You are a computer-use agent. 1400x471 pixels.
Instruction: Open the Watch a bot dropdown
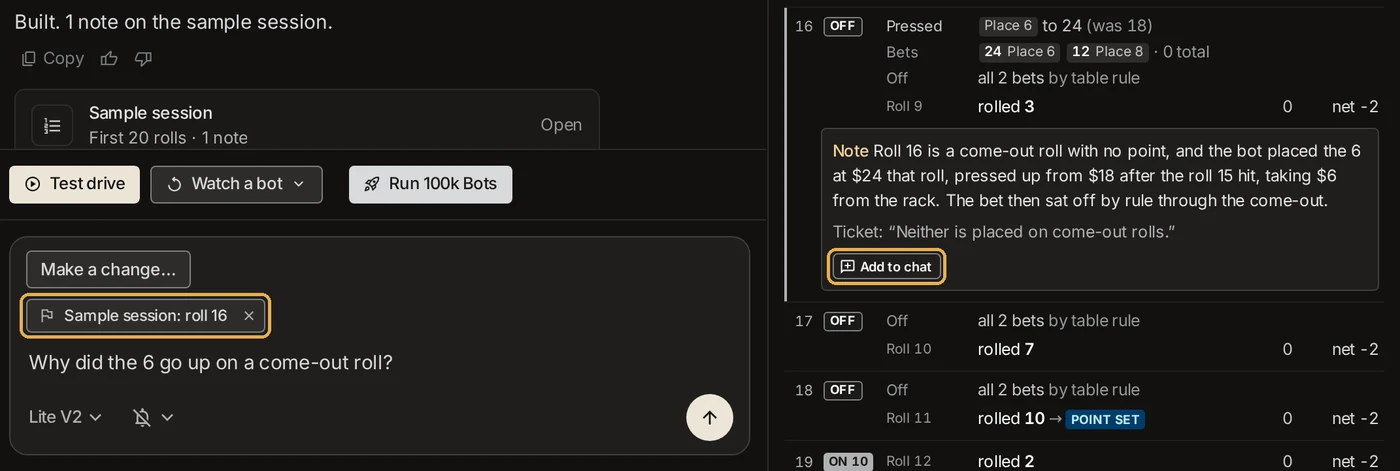pyautogui.click(x=237, y=184)
